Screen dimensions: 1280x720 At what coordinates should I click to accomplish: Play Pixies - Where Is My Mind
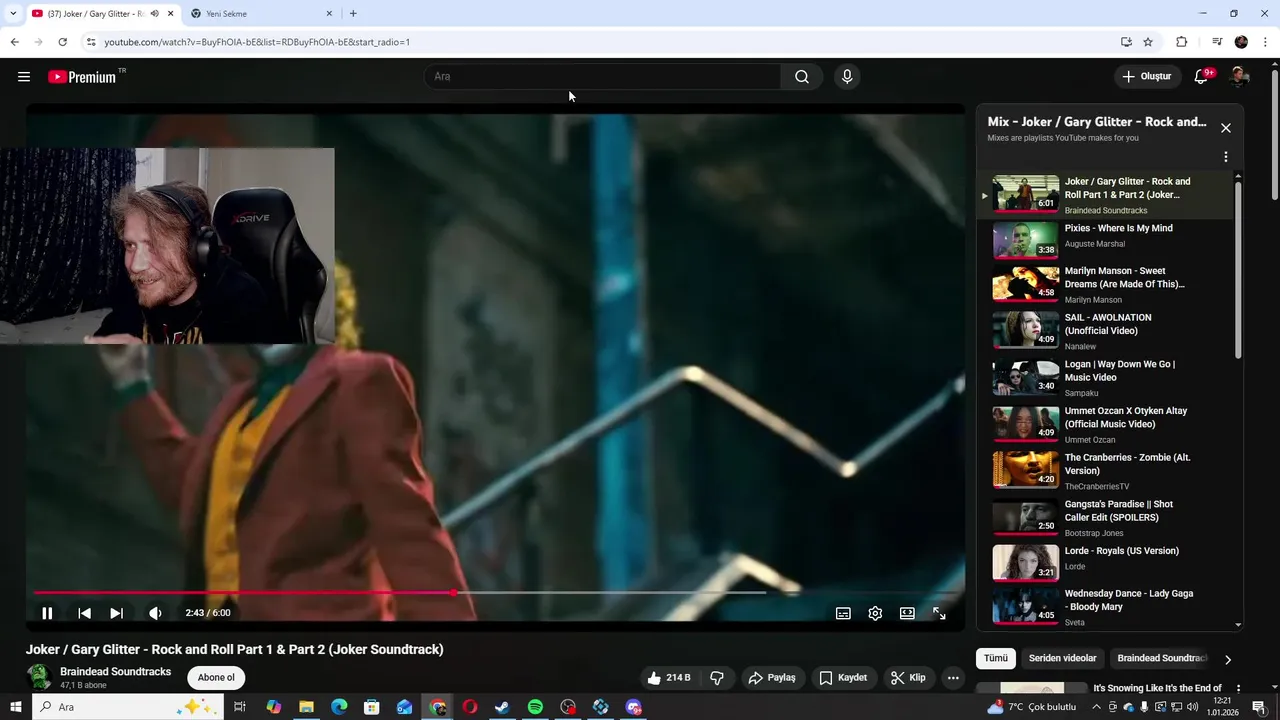pos(1105,240)
